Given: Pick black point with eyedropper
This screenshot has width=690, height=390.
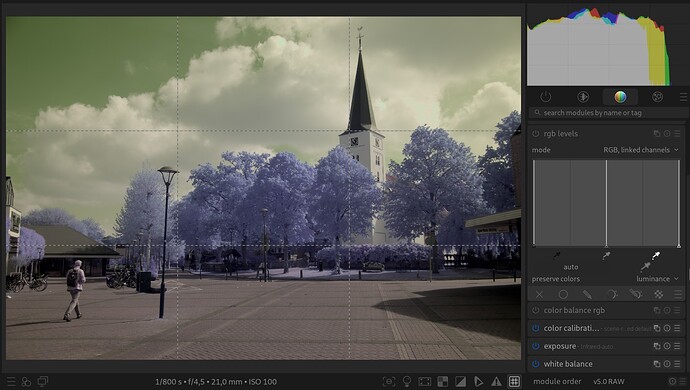Looking at the screenshot, I should tap(557, 255).
